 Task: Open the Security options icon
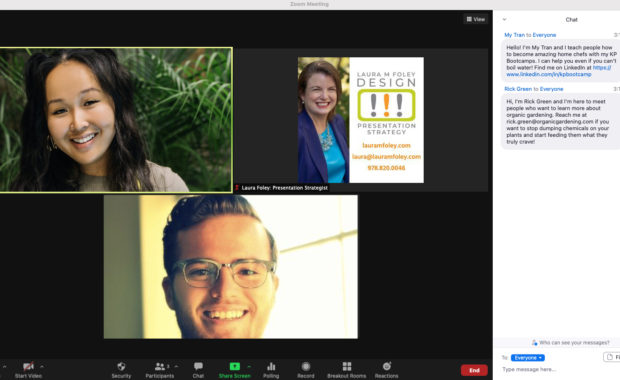pos(121,369)
